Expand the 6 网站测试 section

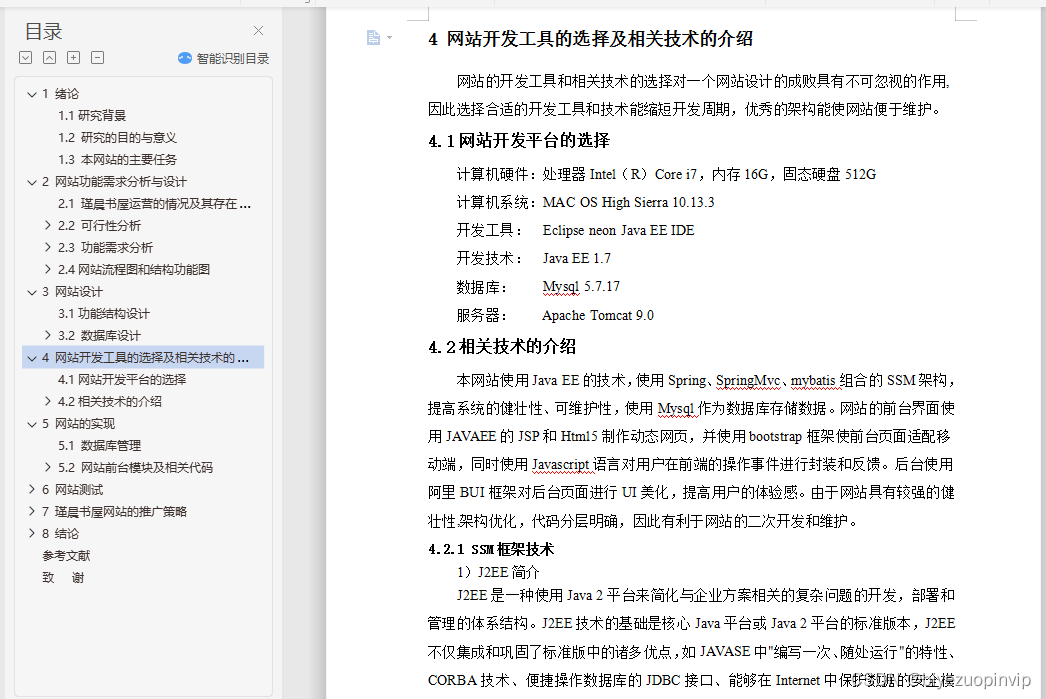[31, 490]
